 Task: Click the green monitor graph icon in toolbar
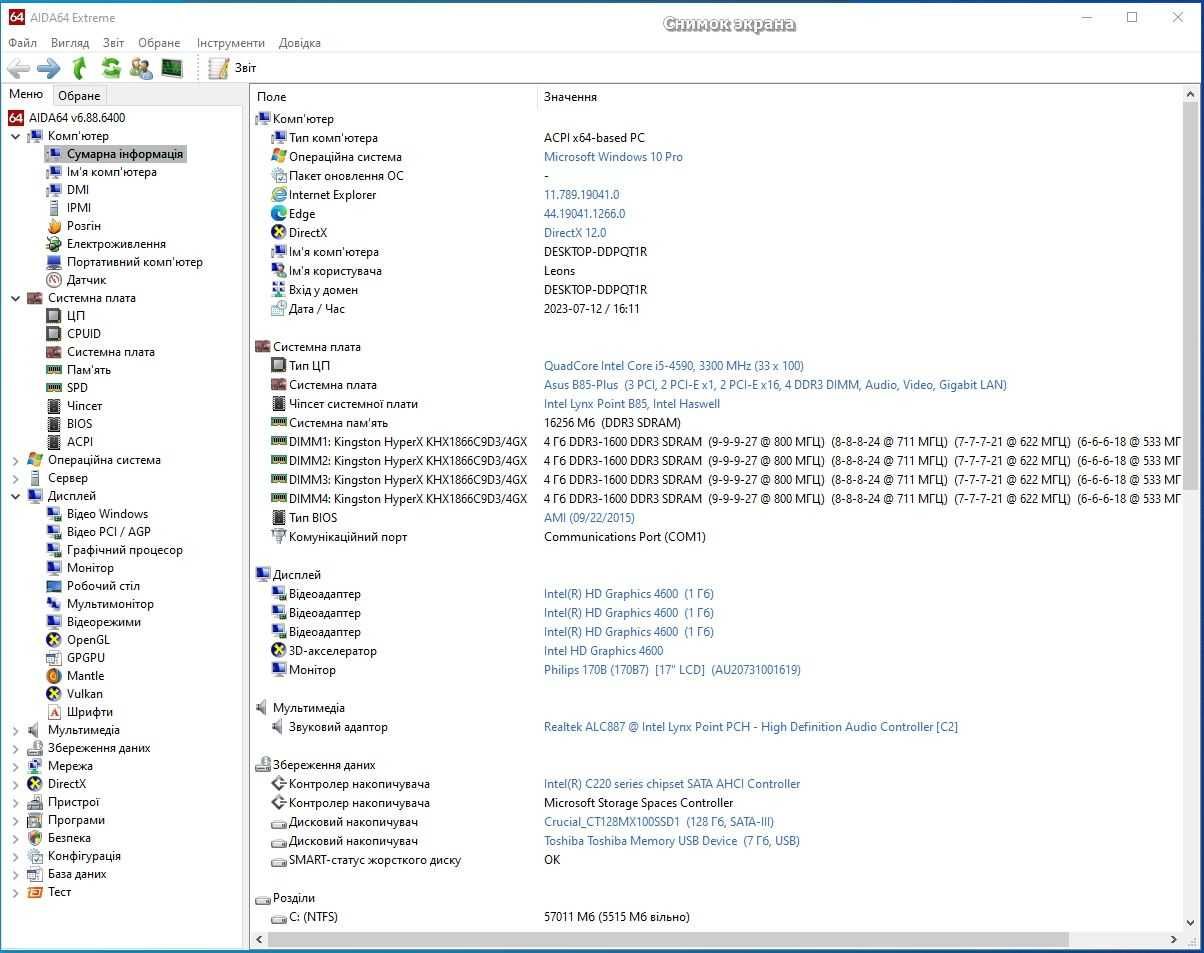click(172, 68)
